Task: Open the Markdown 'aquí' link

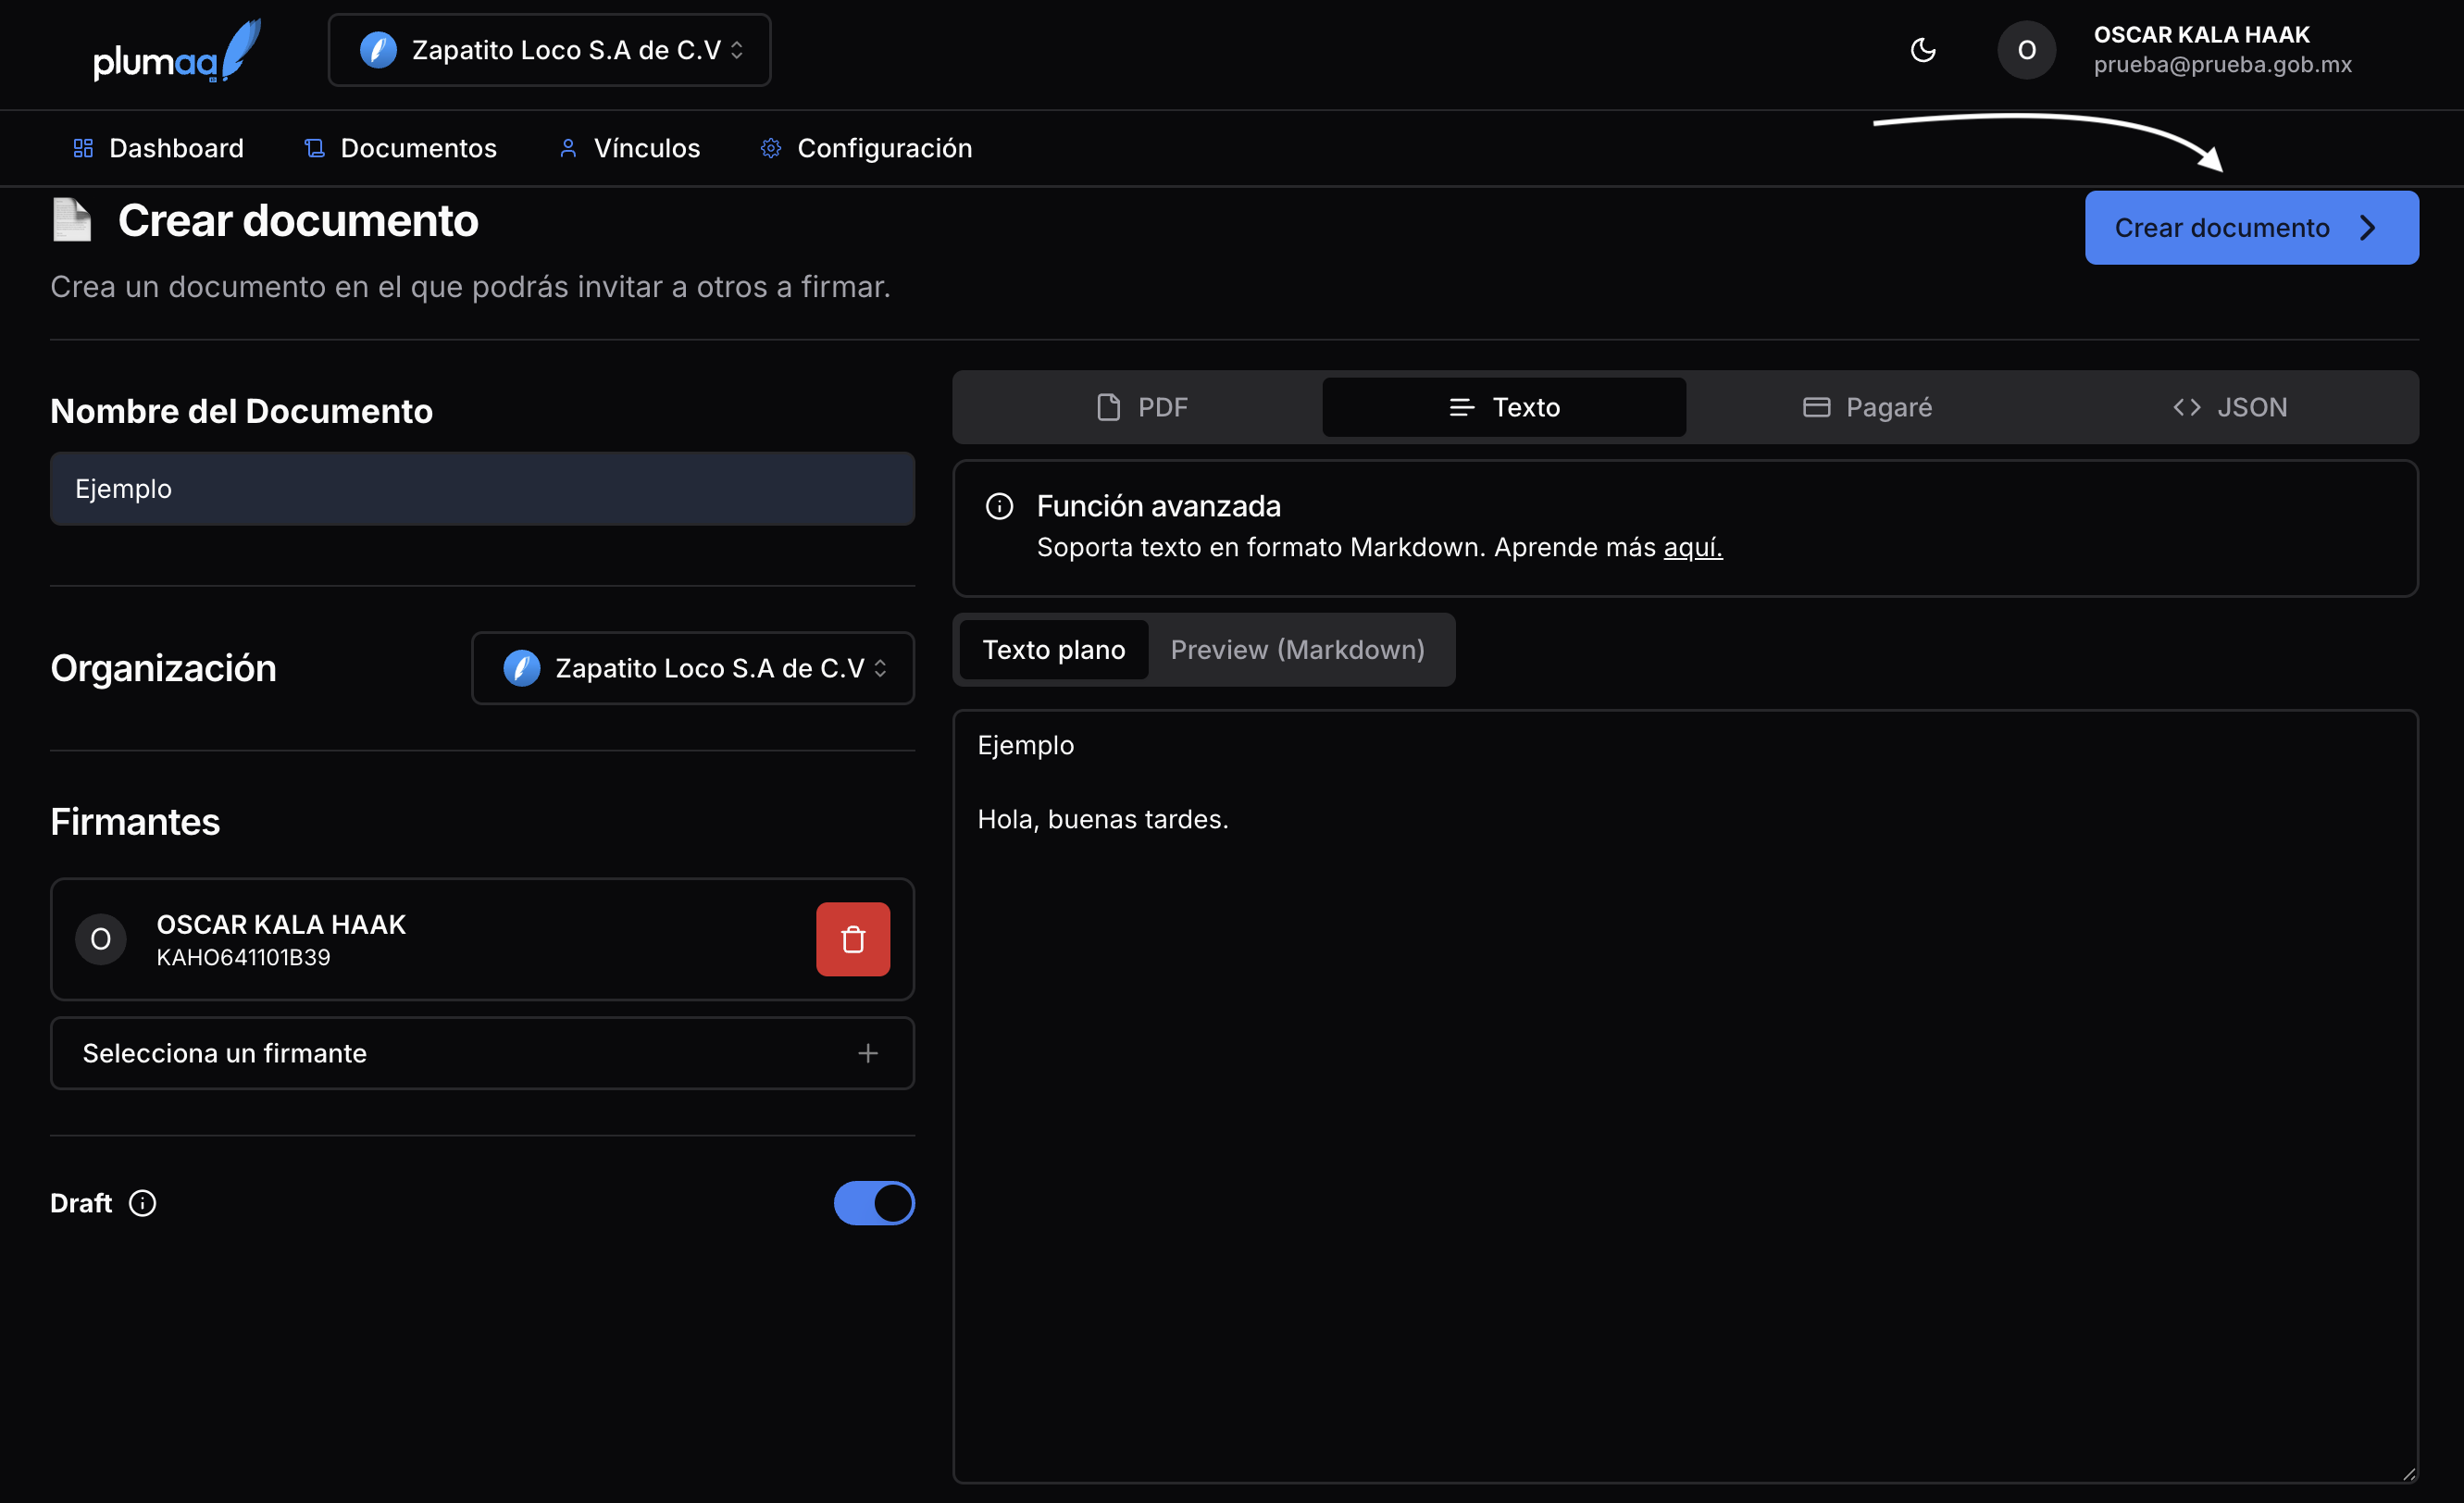Action: point(1692,547)
